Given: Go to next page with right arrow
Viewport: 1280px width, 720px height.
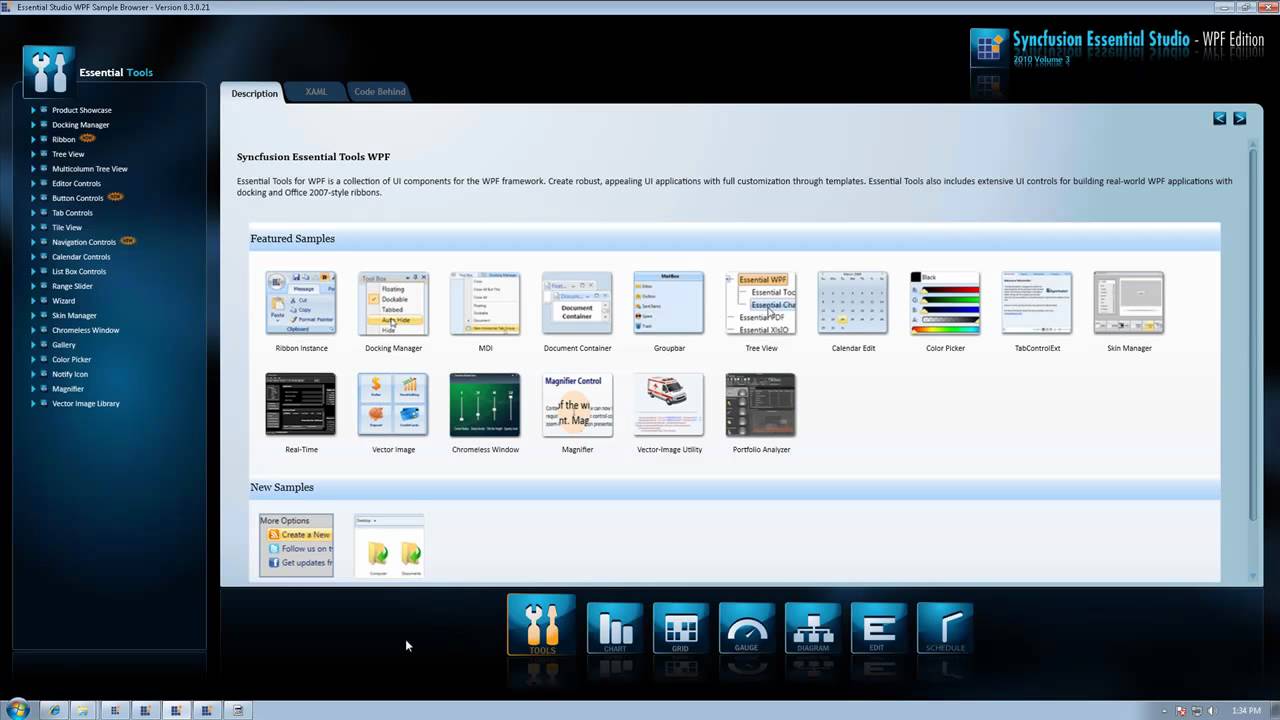Looking at the screenshot, I should [x=1239, y=118].
